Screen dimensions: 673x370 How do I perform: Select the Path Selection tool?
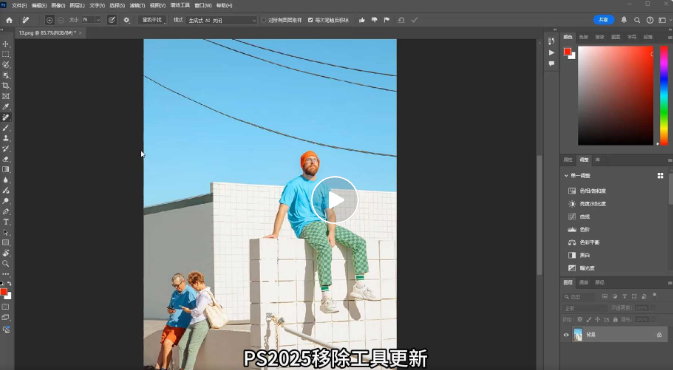coord(6,232)
